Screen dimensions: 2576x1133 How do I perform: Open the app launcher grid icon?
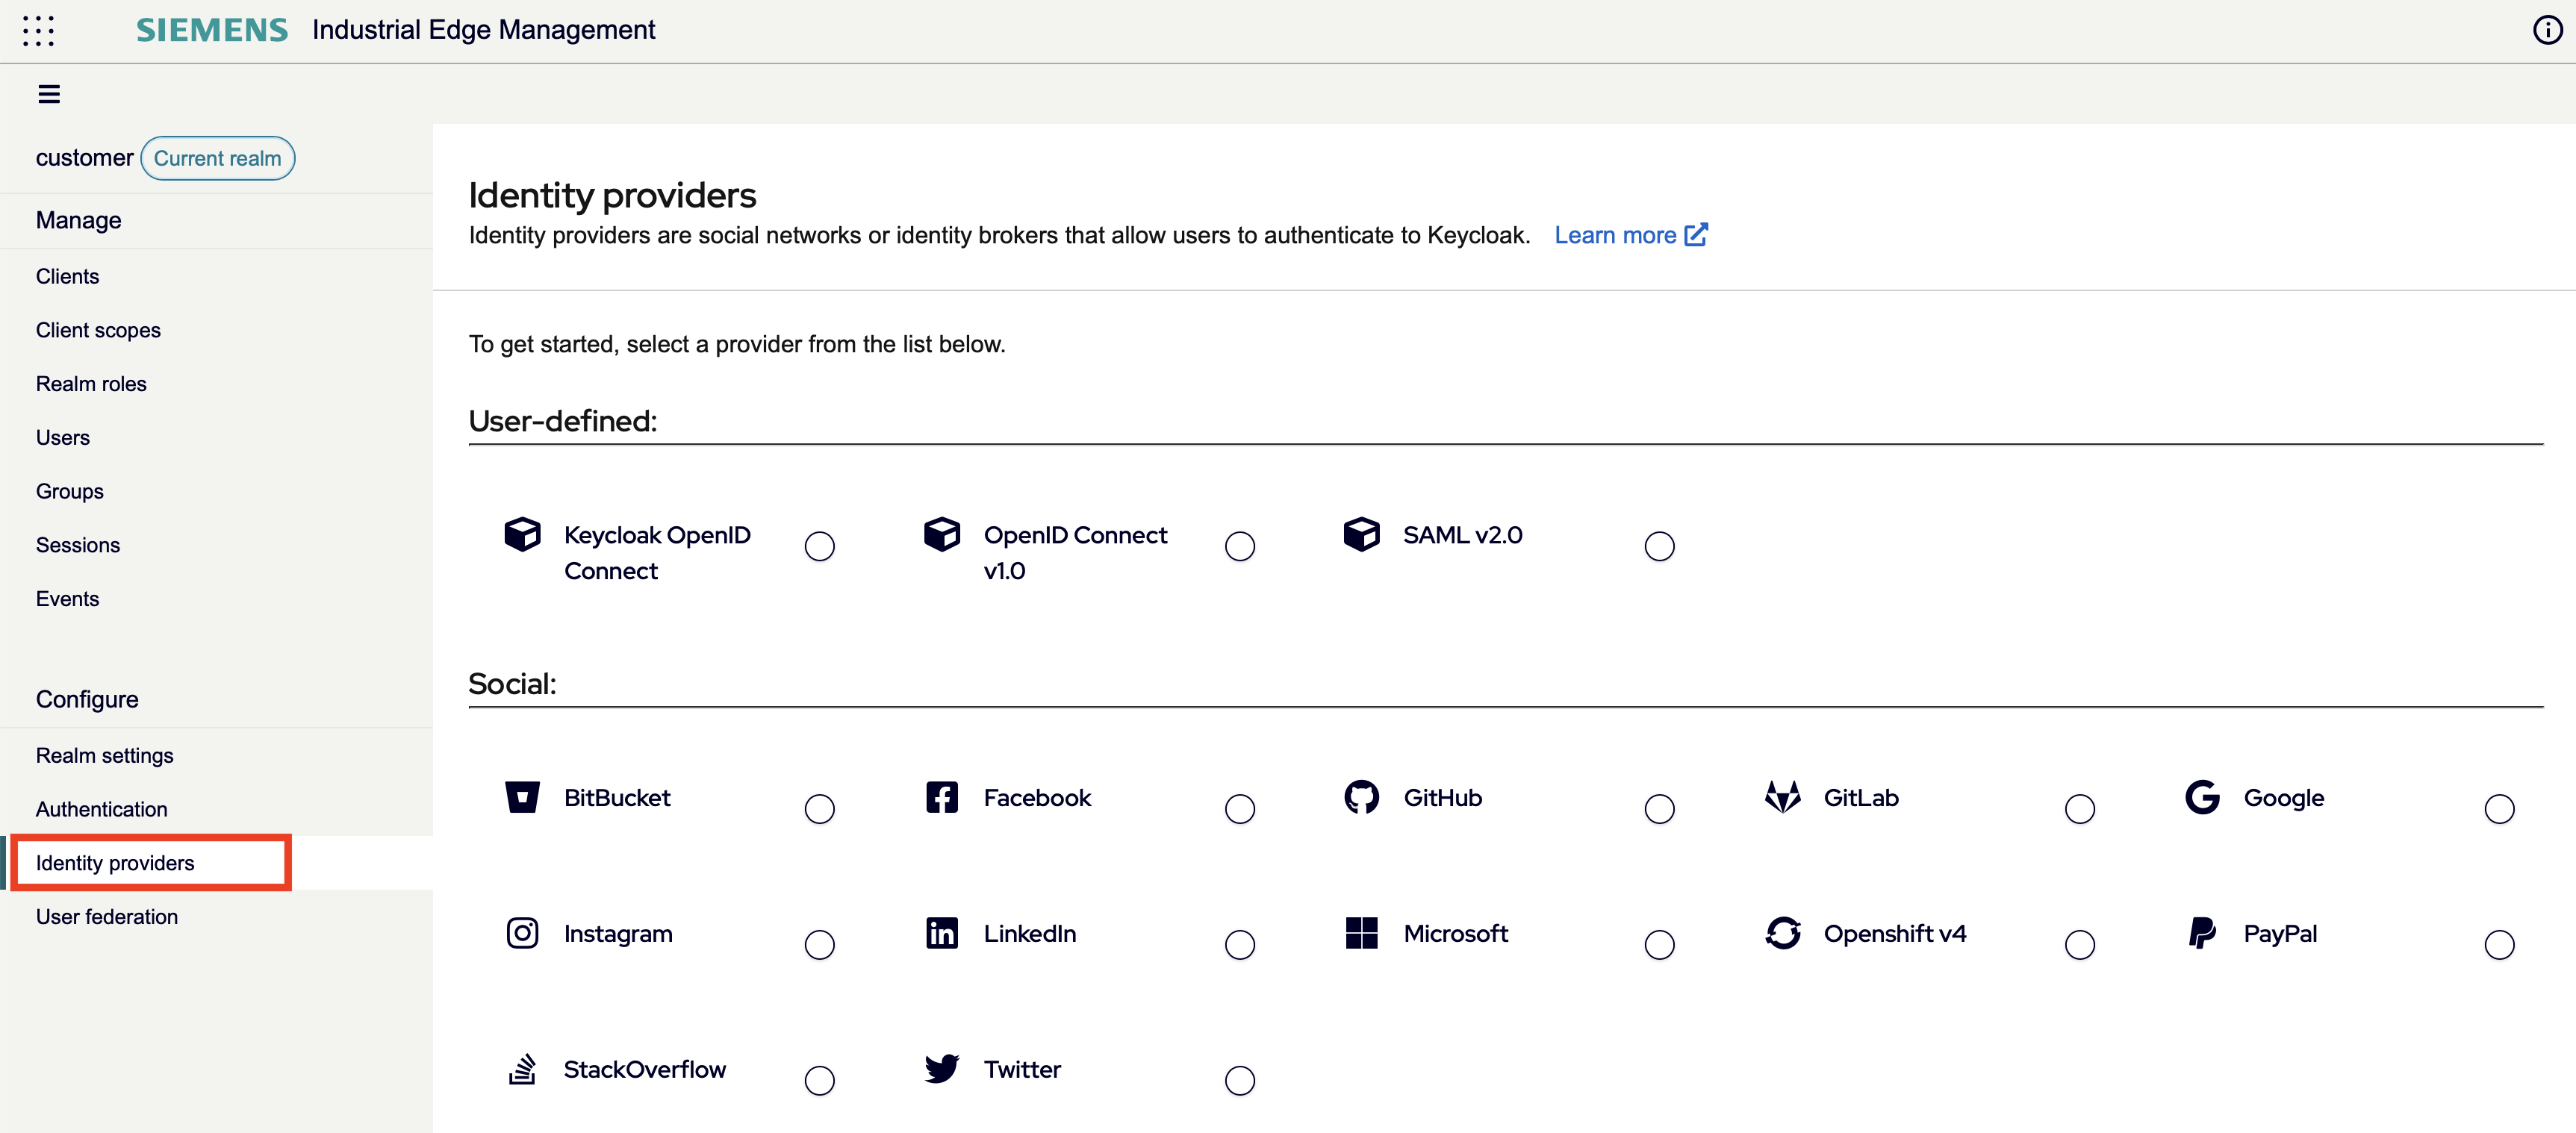tap(39, 31)
